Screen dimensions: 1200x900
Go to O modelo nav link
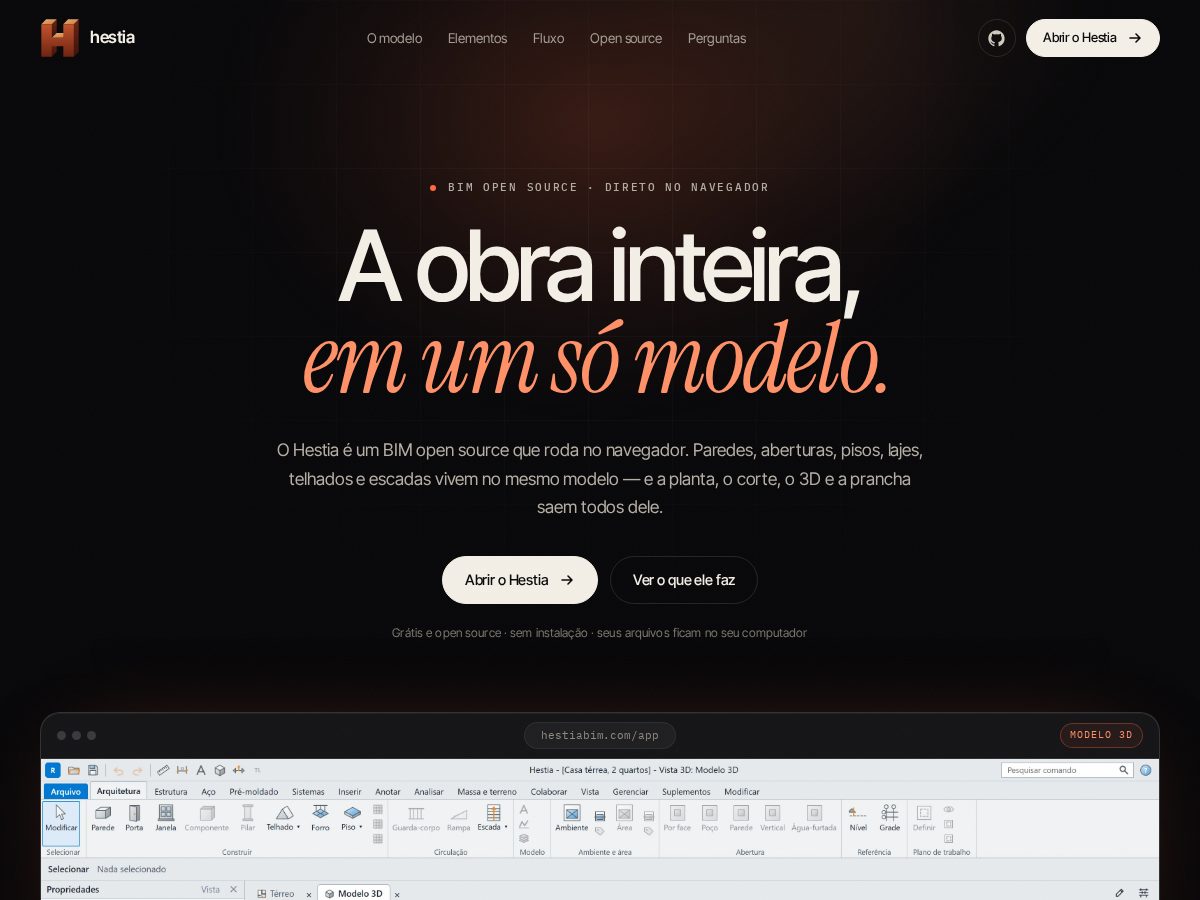[x=394, y=38]
